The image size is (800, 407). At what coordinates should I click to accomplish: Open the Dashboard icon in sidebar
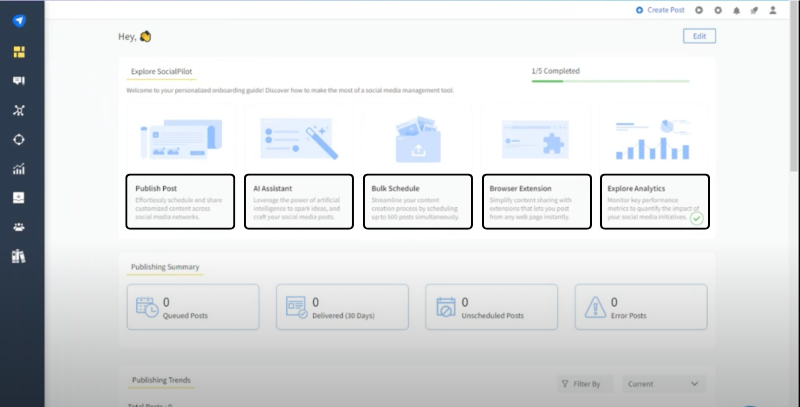tap(19, 52)
